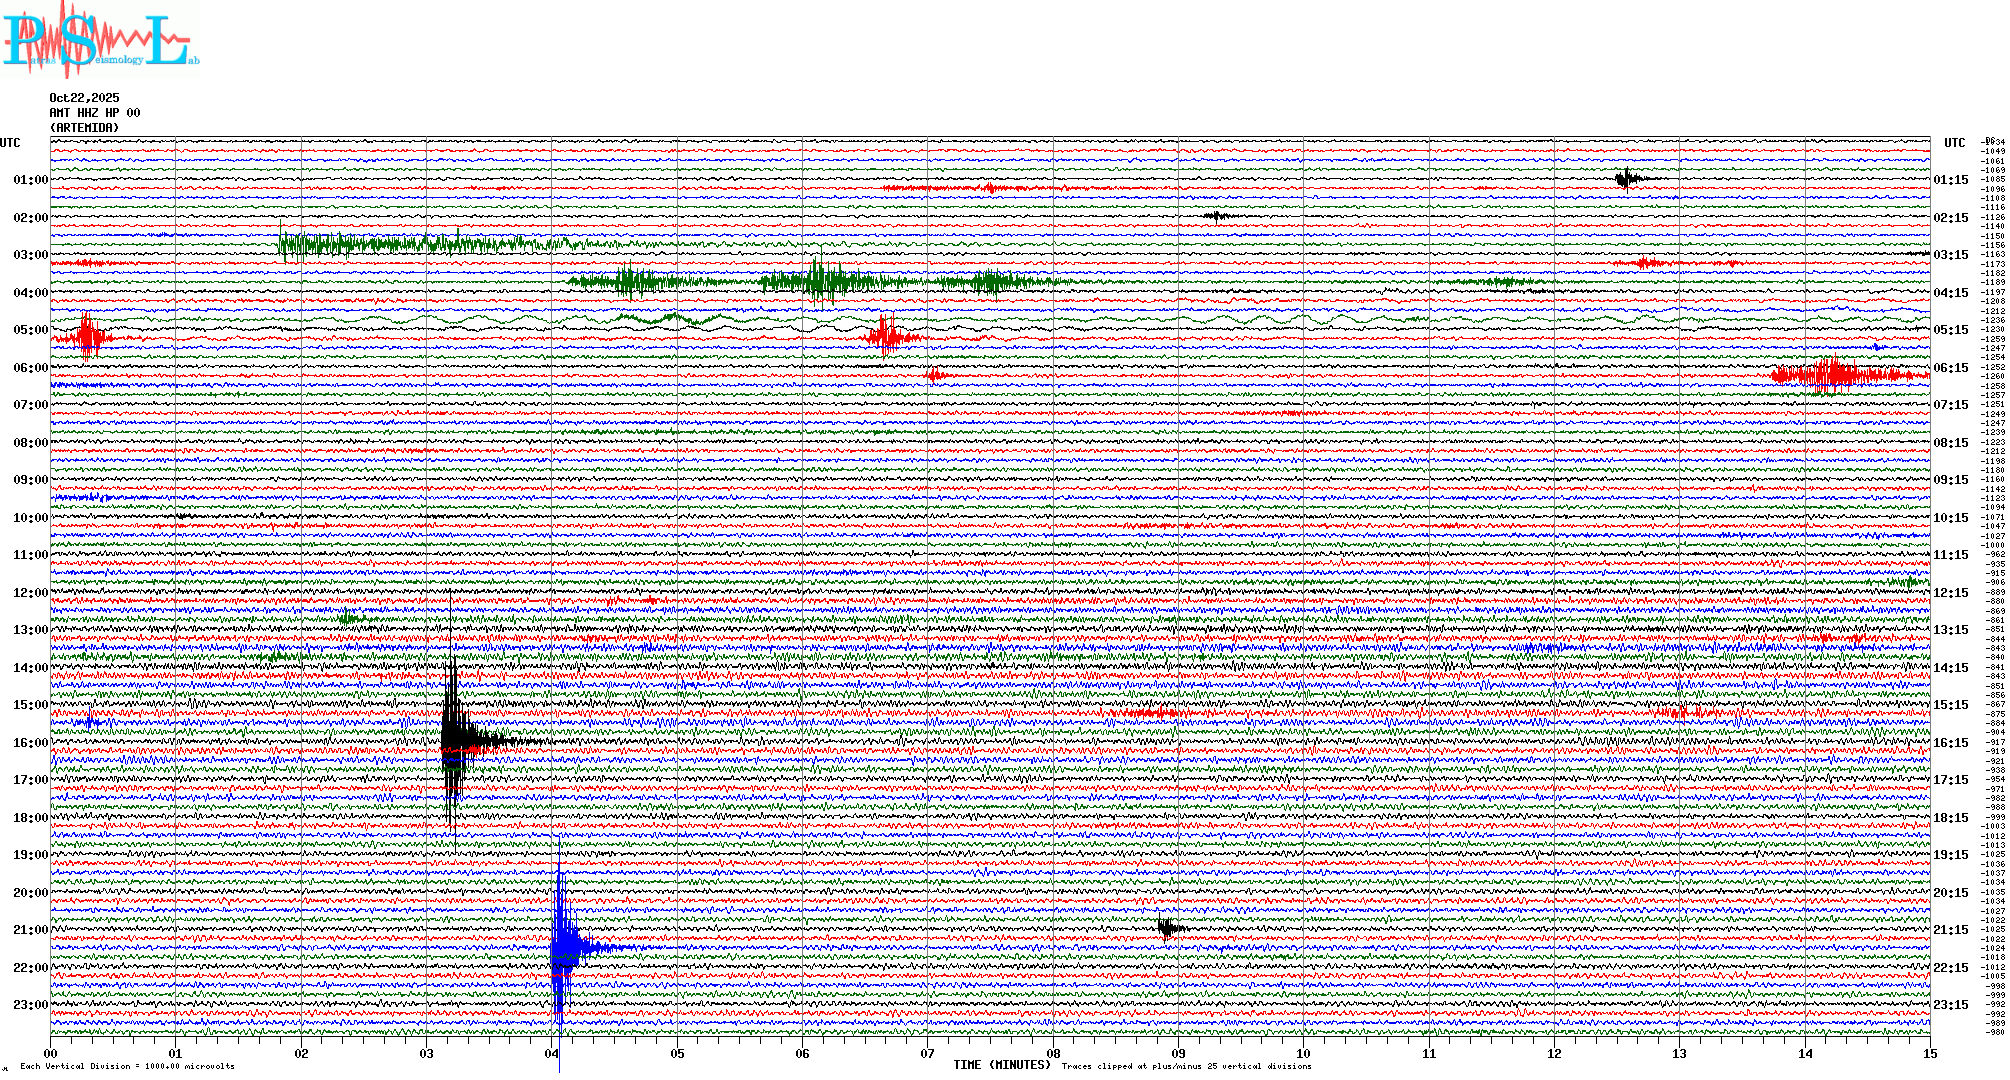2010x1080 pixels.
Task: Click the 12:00 hour label on left axis
Action: click(30, 593)
